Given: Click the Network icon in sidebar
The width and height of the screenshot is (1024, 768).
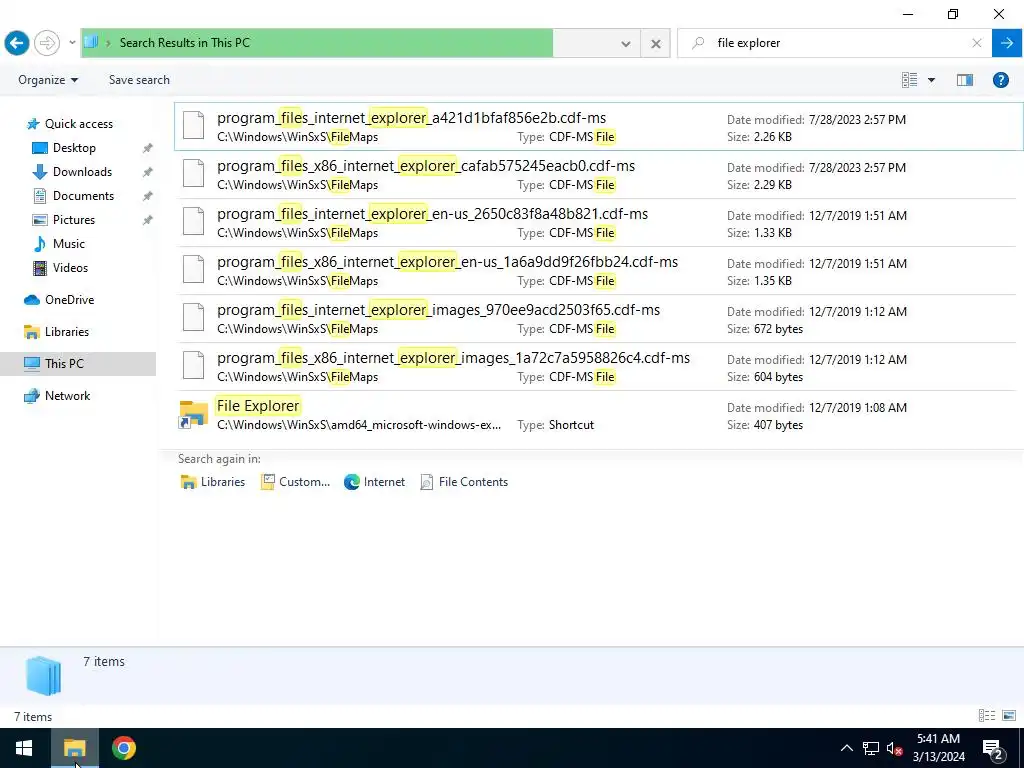Looking at the screenshot, I should point(32,396).
